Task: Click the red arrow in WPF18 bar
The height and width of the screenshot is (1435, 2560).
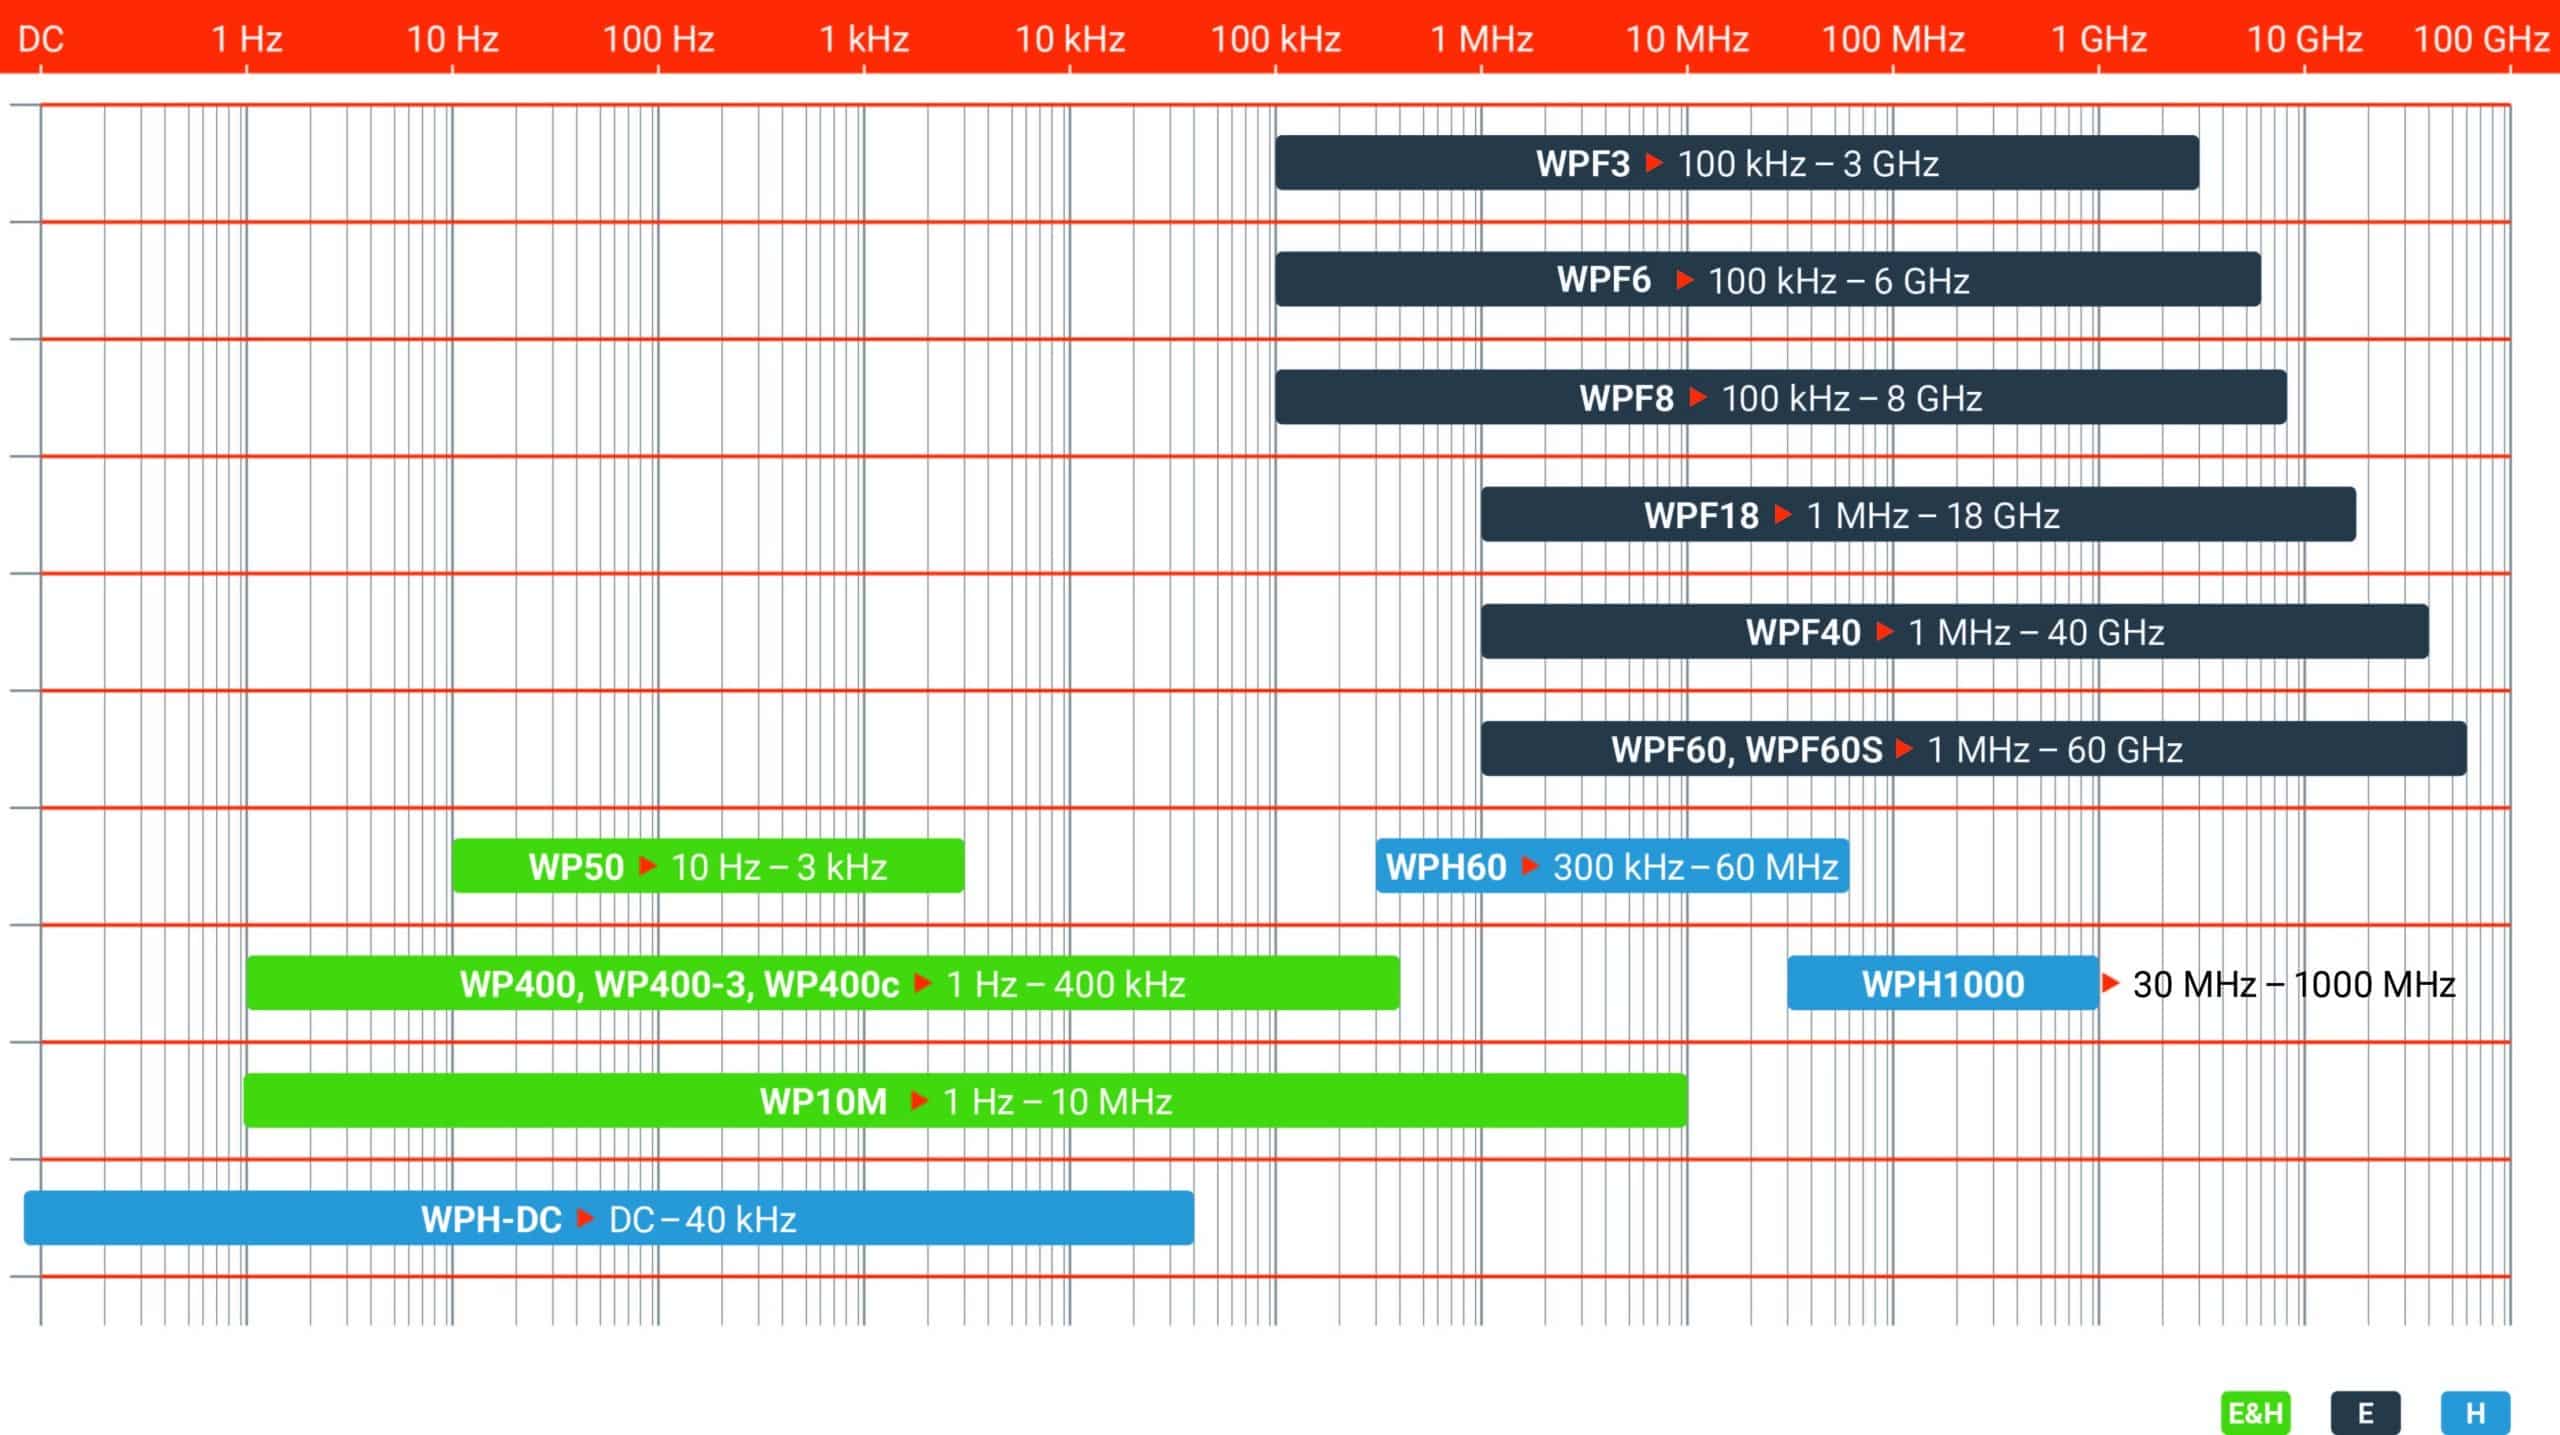Action: pos(1783,514)
